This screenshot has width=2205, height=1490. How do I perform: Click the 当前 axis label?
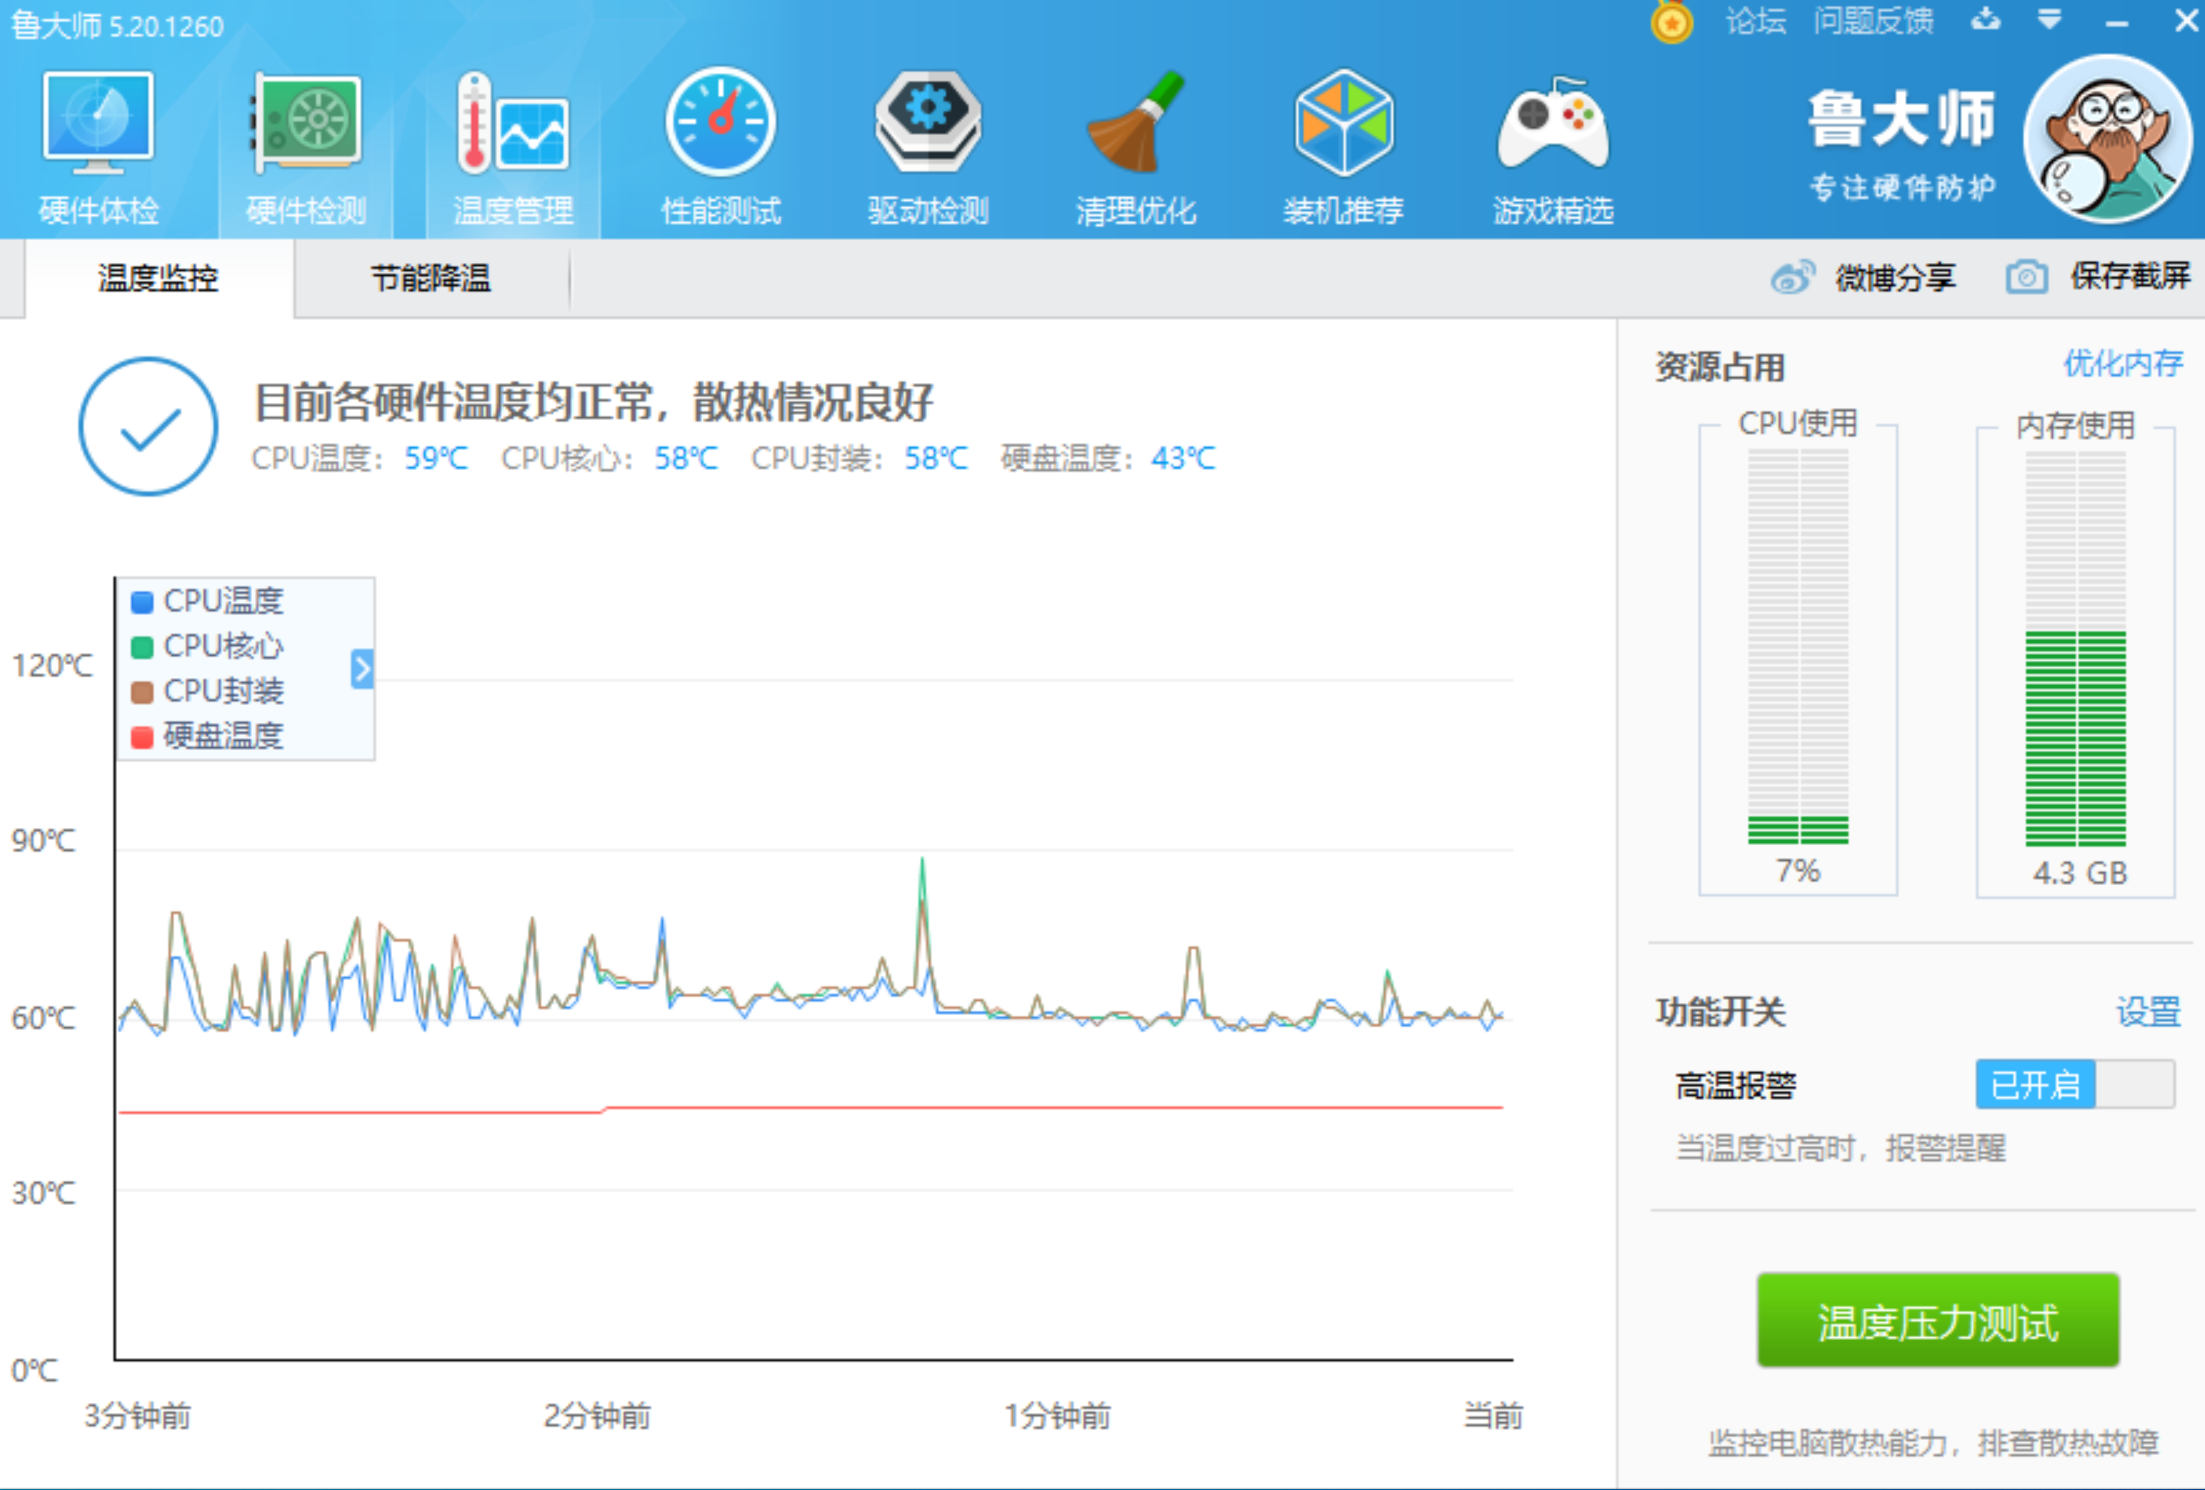pos(1493,1415)
